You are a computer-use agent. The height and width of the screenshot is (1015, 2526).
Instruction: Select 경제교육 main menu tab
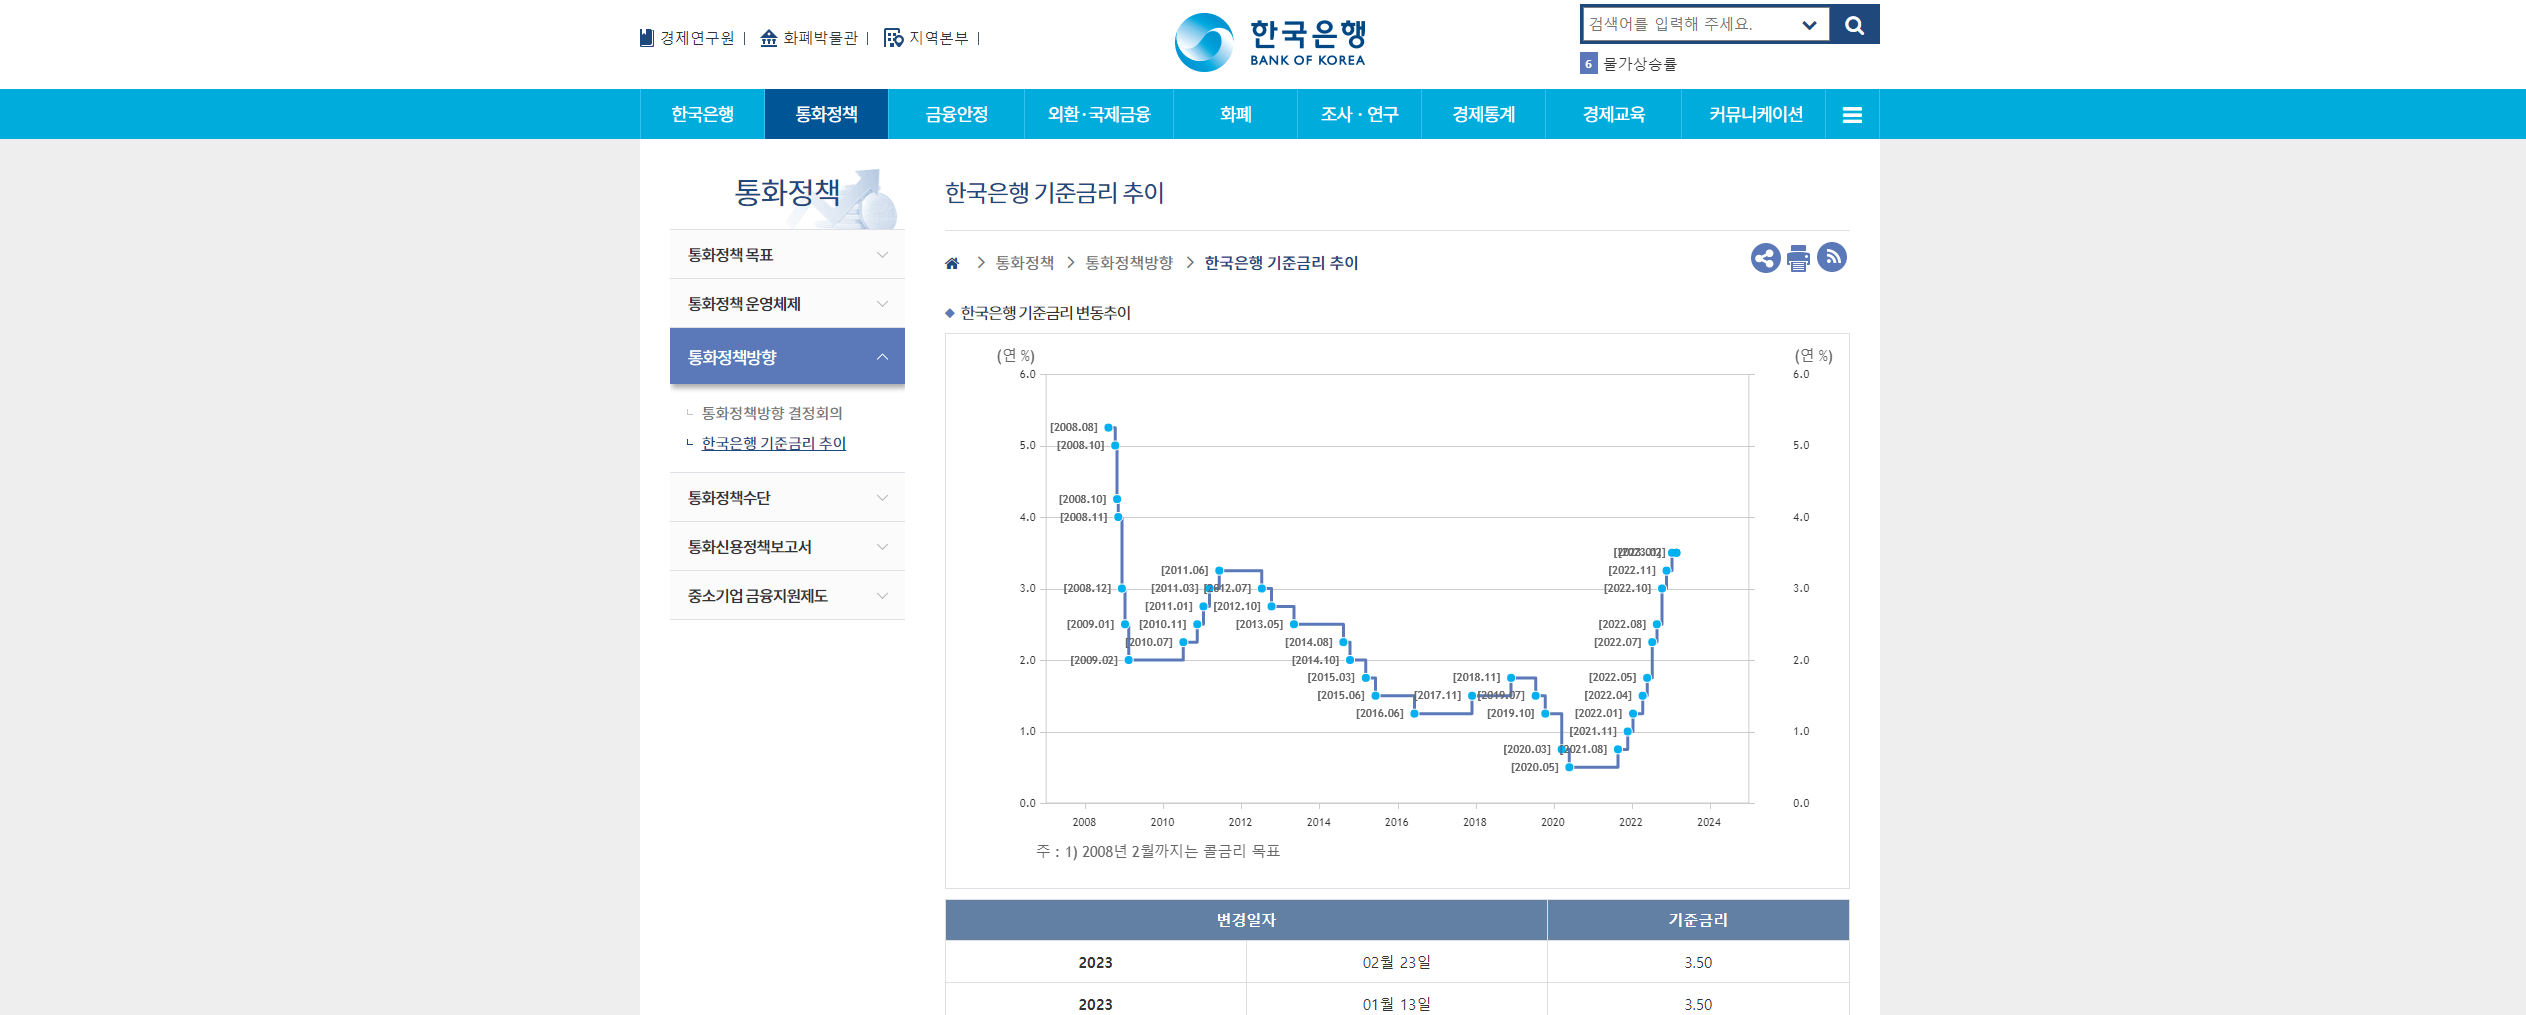1613,114
